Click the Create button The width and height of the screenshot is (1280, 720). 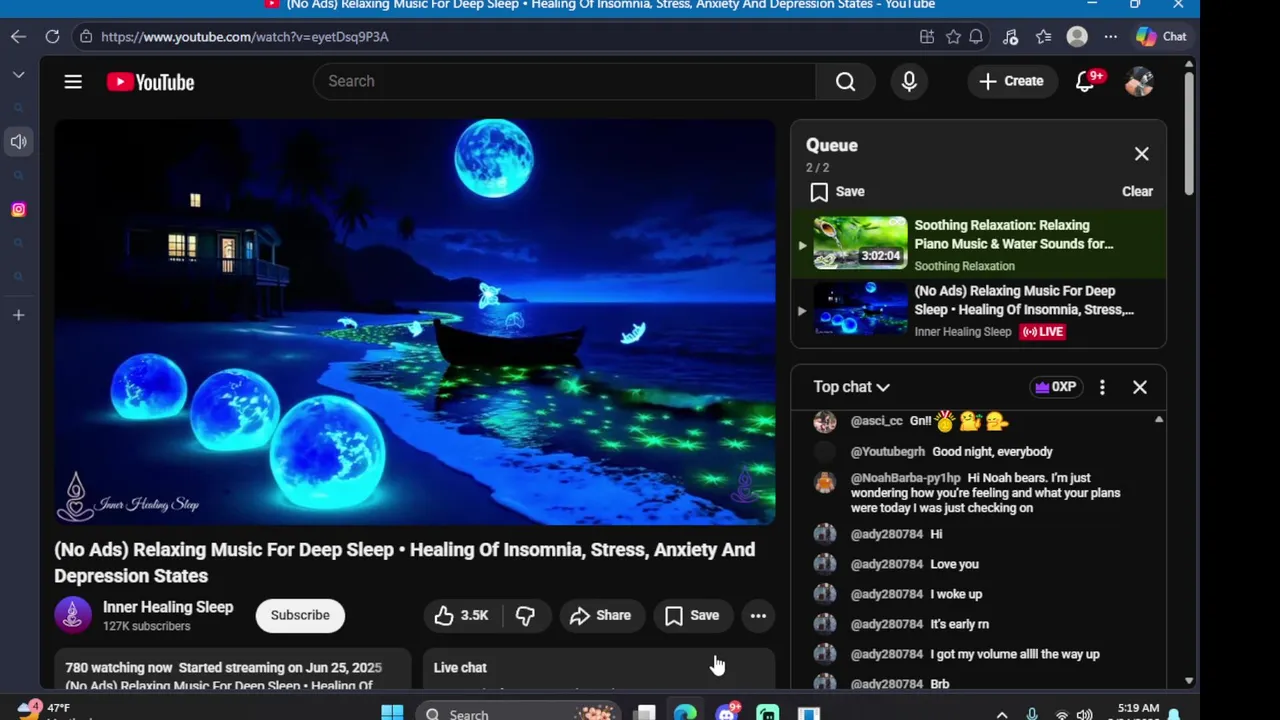pyautogui.click(x=1011, y=81)
